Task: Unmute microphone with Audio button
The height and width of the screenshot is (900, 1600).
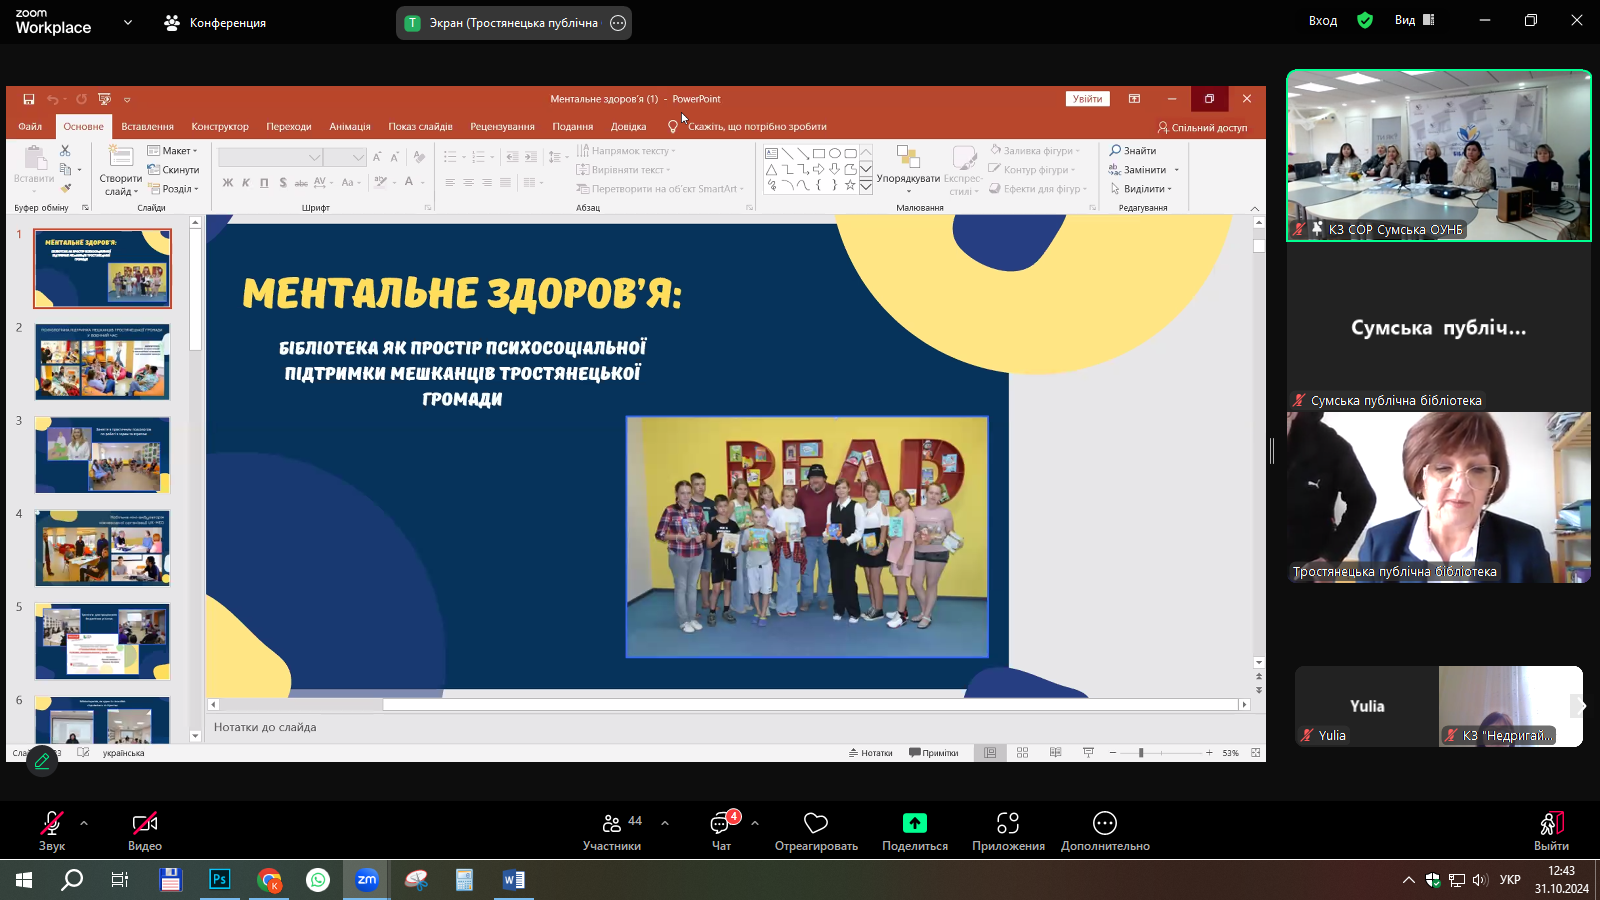Action: pos(52,824)
